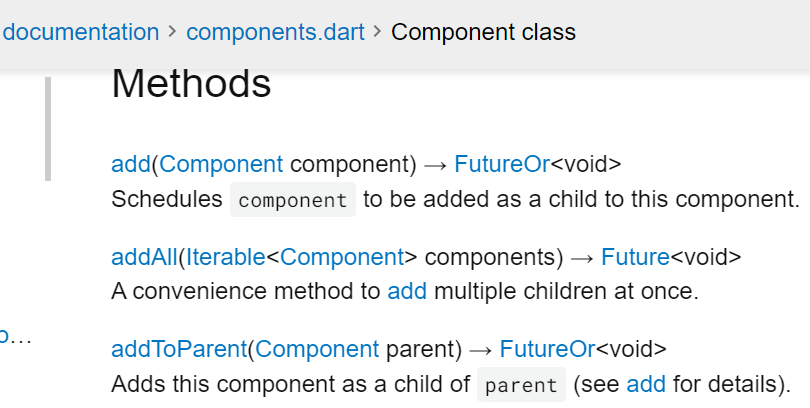
Task: Open Component type in add signature
Action: pos(221,164)
